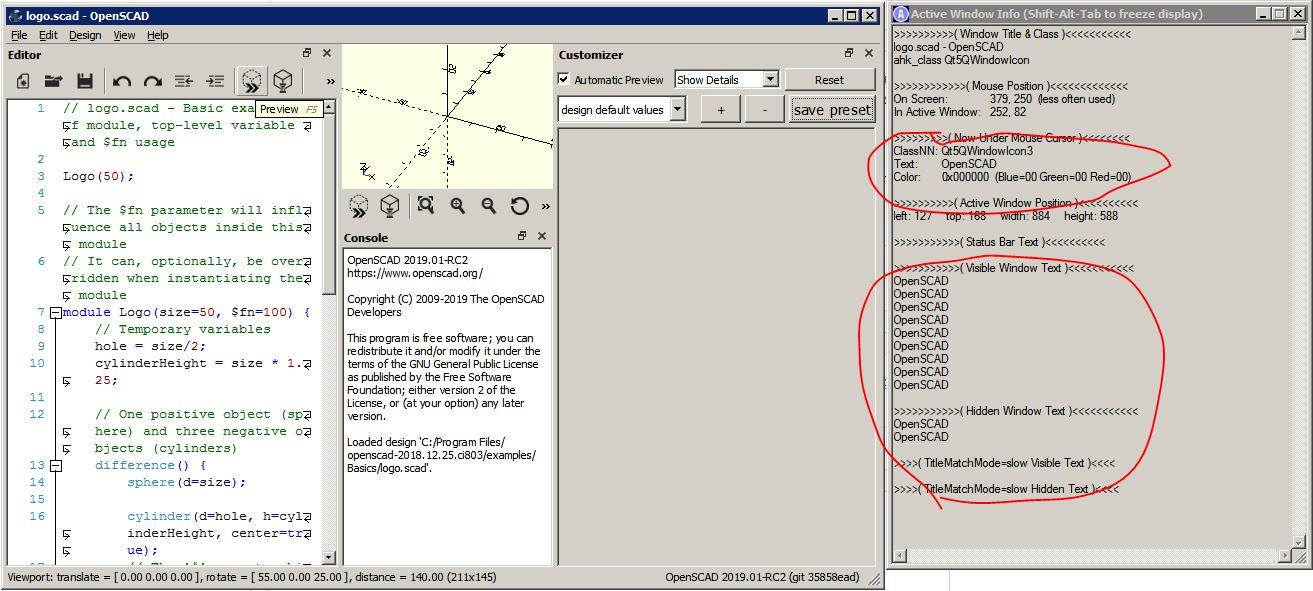
Task: Open the Edit menu
Action: 48,35
